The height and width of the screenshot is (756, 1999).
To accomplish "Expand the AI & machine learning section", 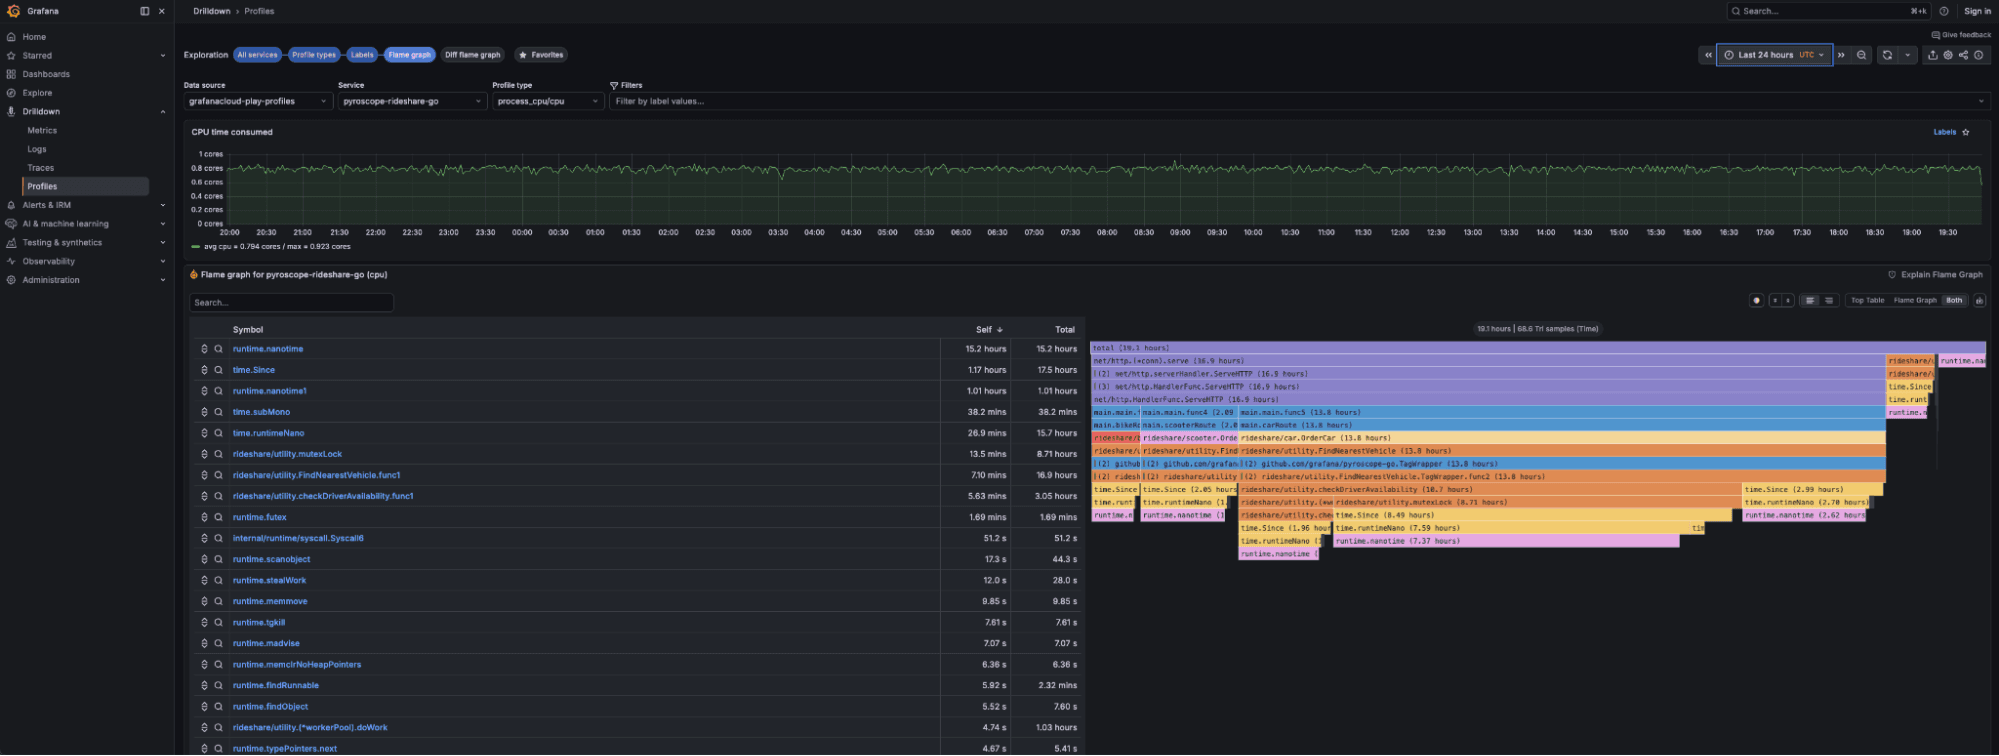I will click(x=163, y=224).
